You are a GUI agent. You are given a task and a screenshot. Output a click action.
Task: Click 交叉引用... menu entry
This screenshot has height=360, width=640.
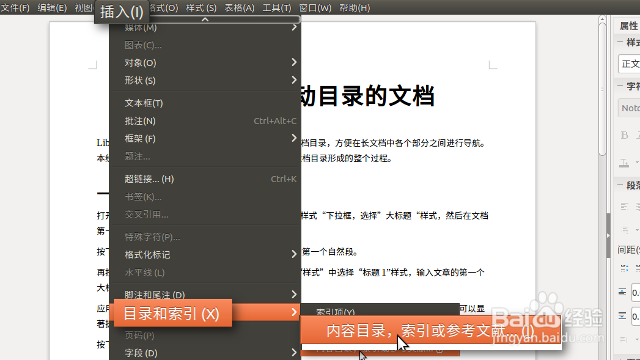point(205,215)
